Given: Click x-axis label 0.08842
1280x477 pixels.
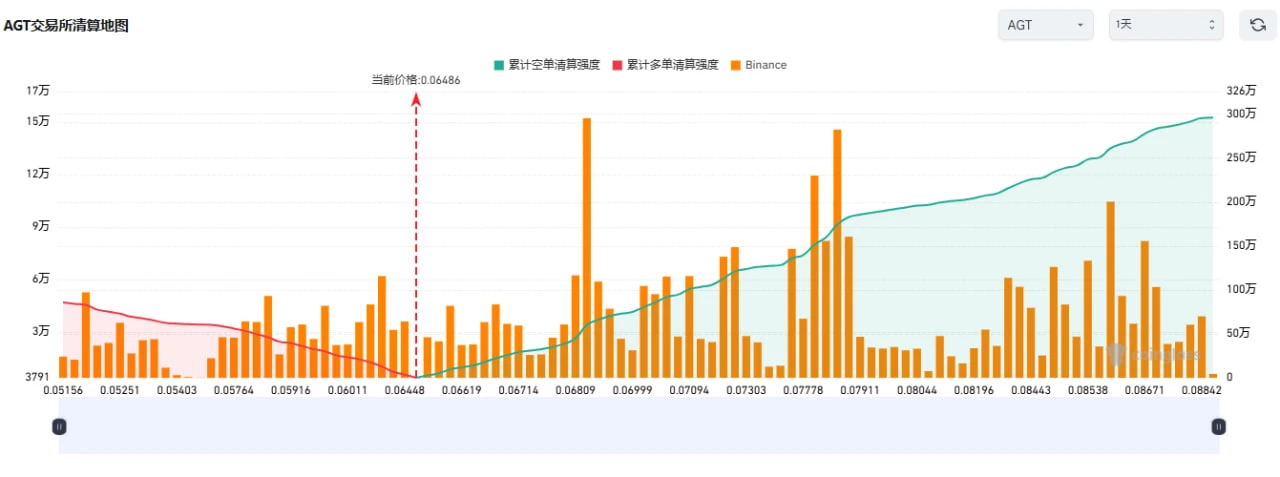Looking at the screenshot, I should pyautogui.click(x=1200, y=390).
